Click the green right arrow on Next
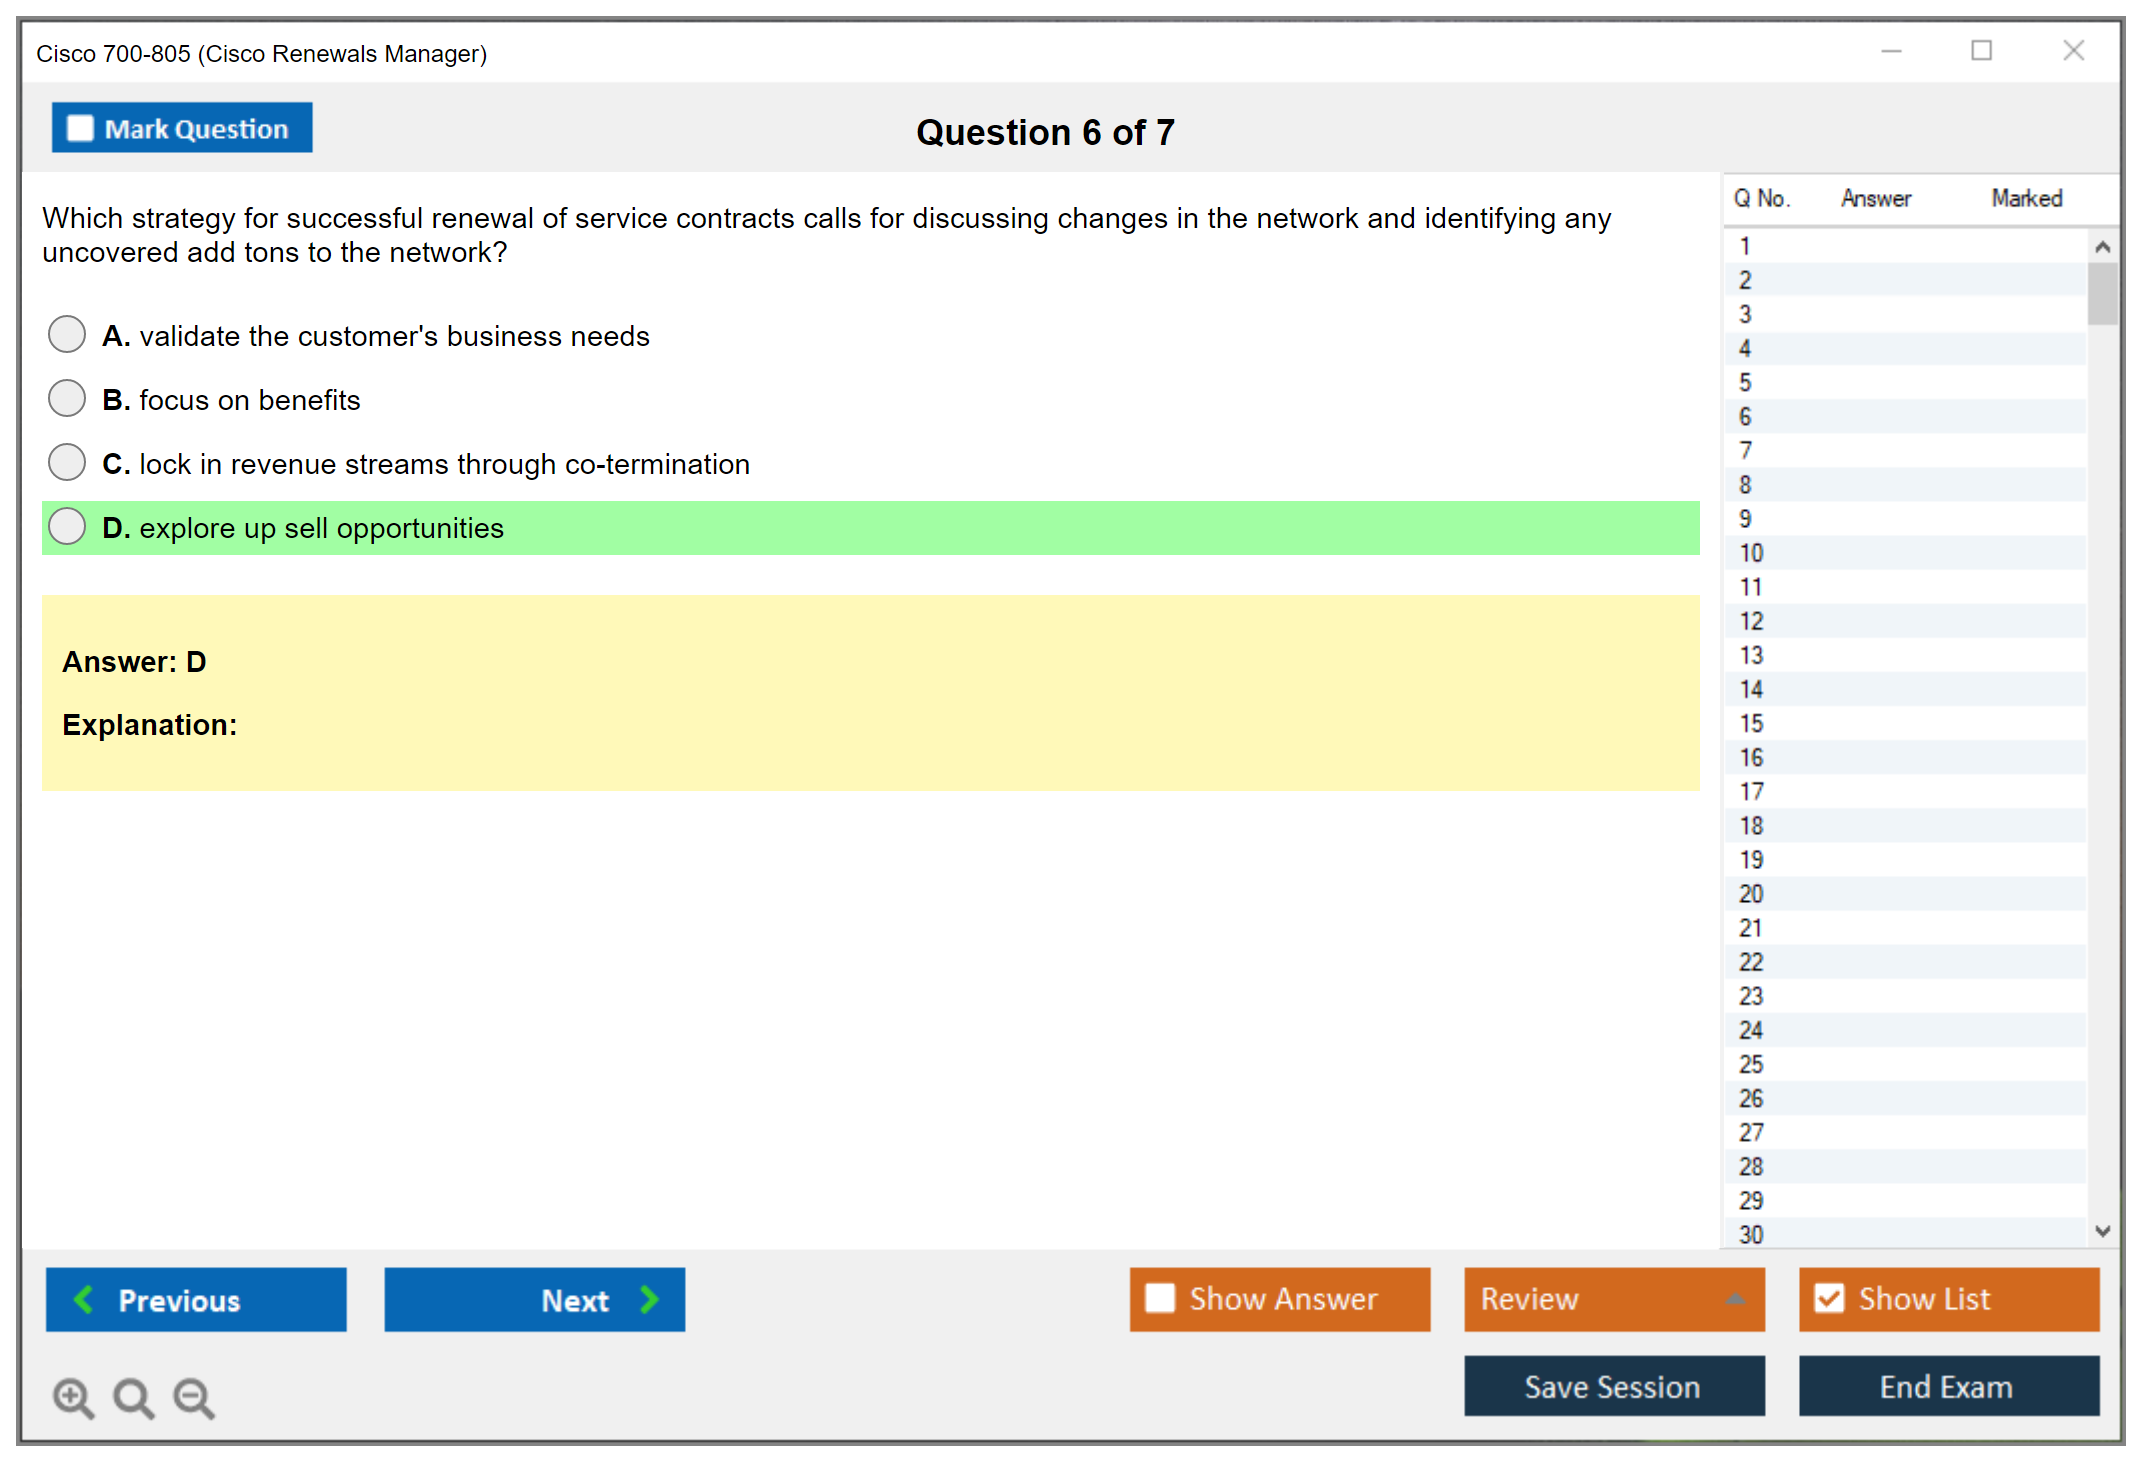The width and height of the screenshot is (2150, 1470). tap(649, 1299)
